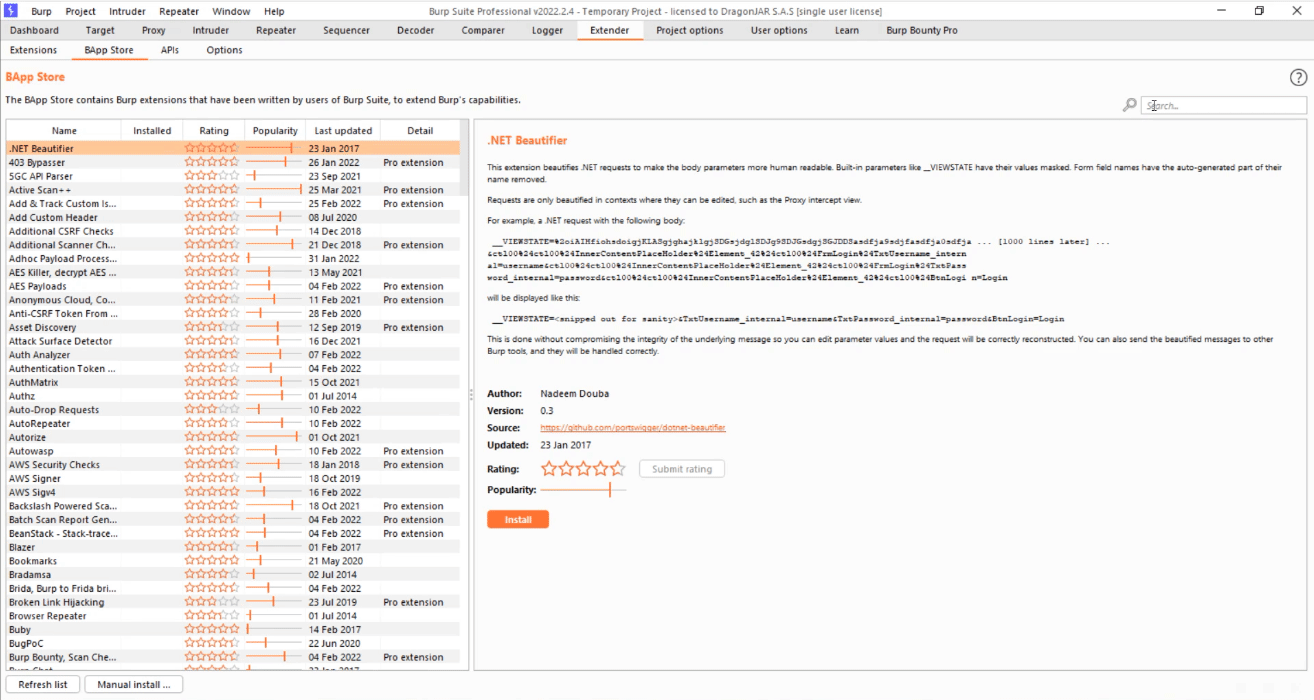Screen dimensions: 1314x700
Task: Open the Burp Bounty Pro tab
Action: [x=922, y=30]
